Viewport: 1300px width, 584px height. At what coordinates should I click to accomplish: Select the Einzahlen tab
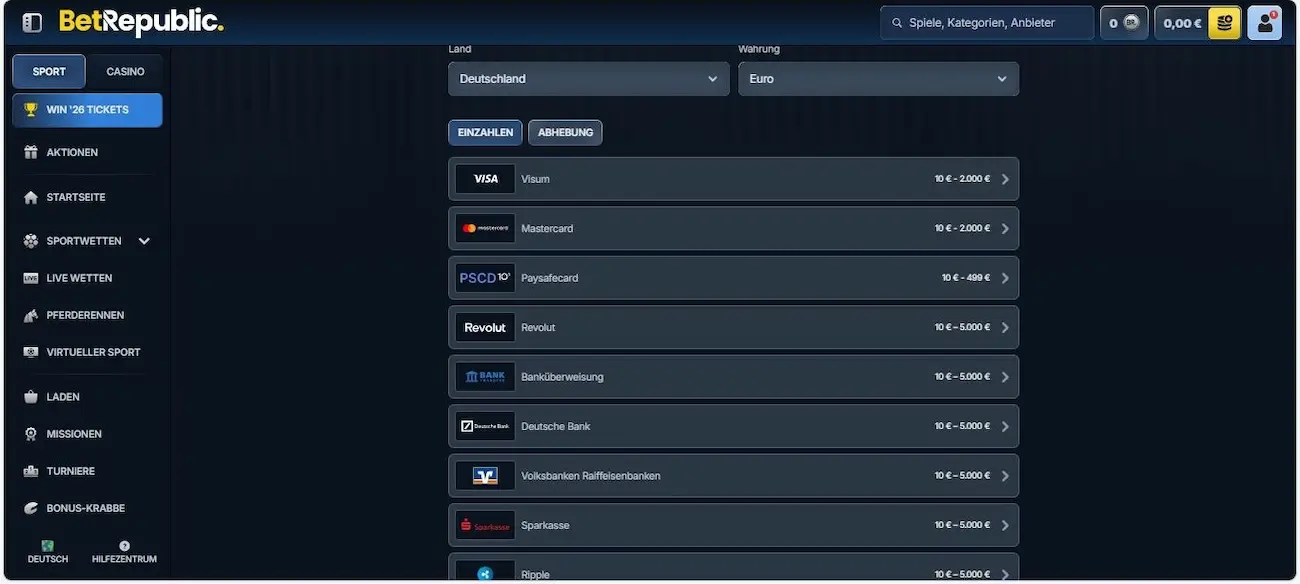tap(485, 133)
